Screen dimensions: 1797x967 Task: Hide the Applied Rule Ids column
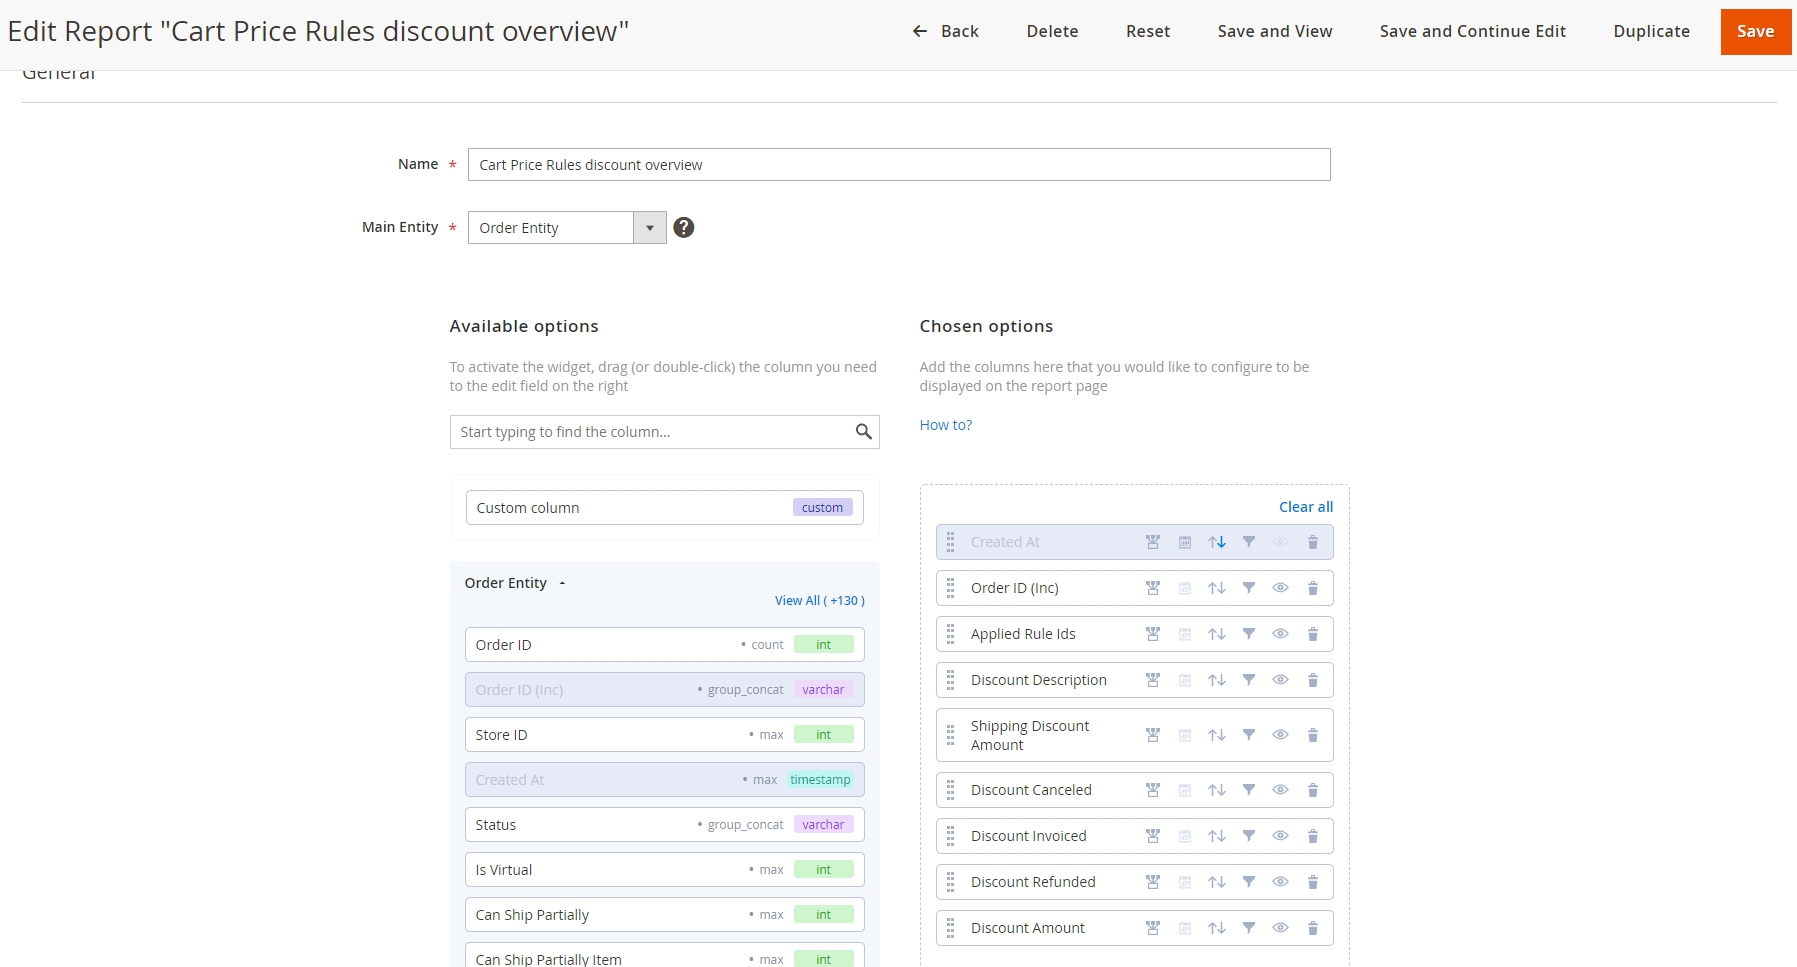[x=1281, y=634]
